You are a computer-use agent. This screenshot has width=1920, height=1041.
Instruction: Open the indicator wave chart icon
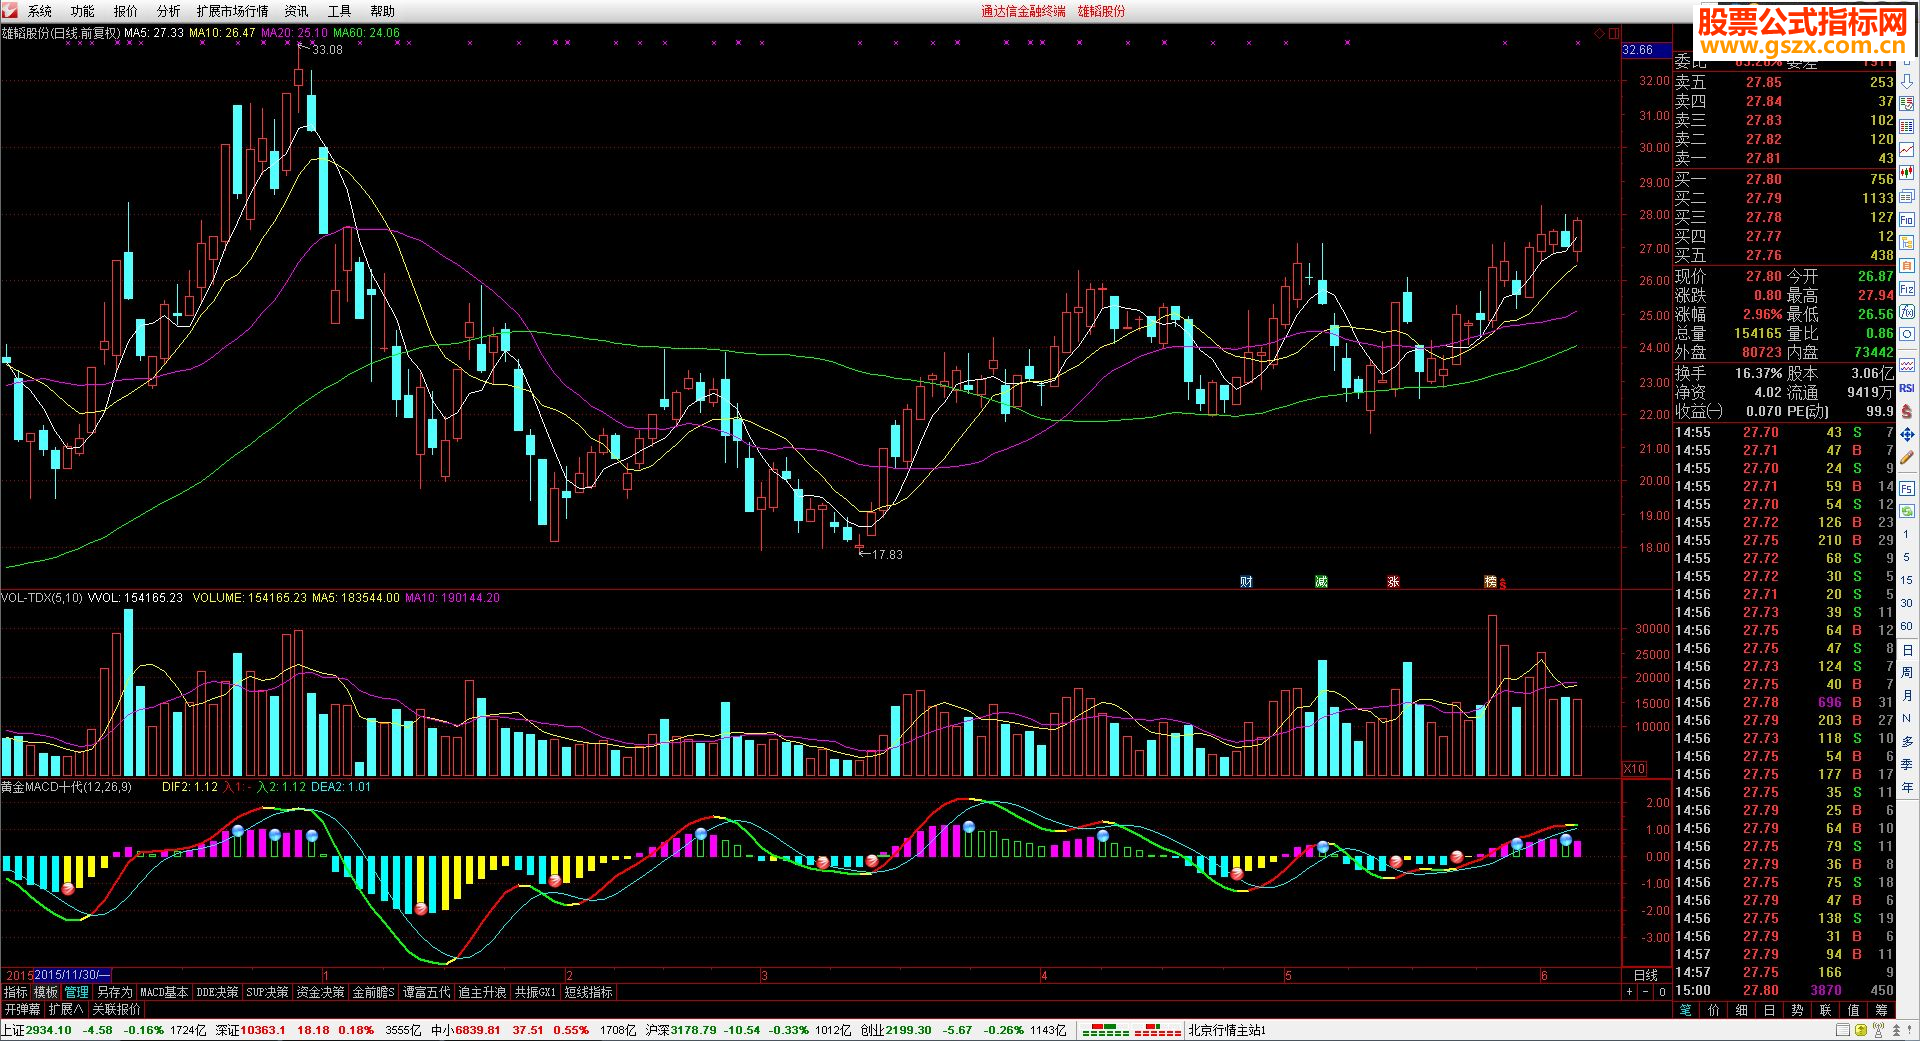(x=1907, y=365)
